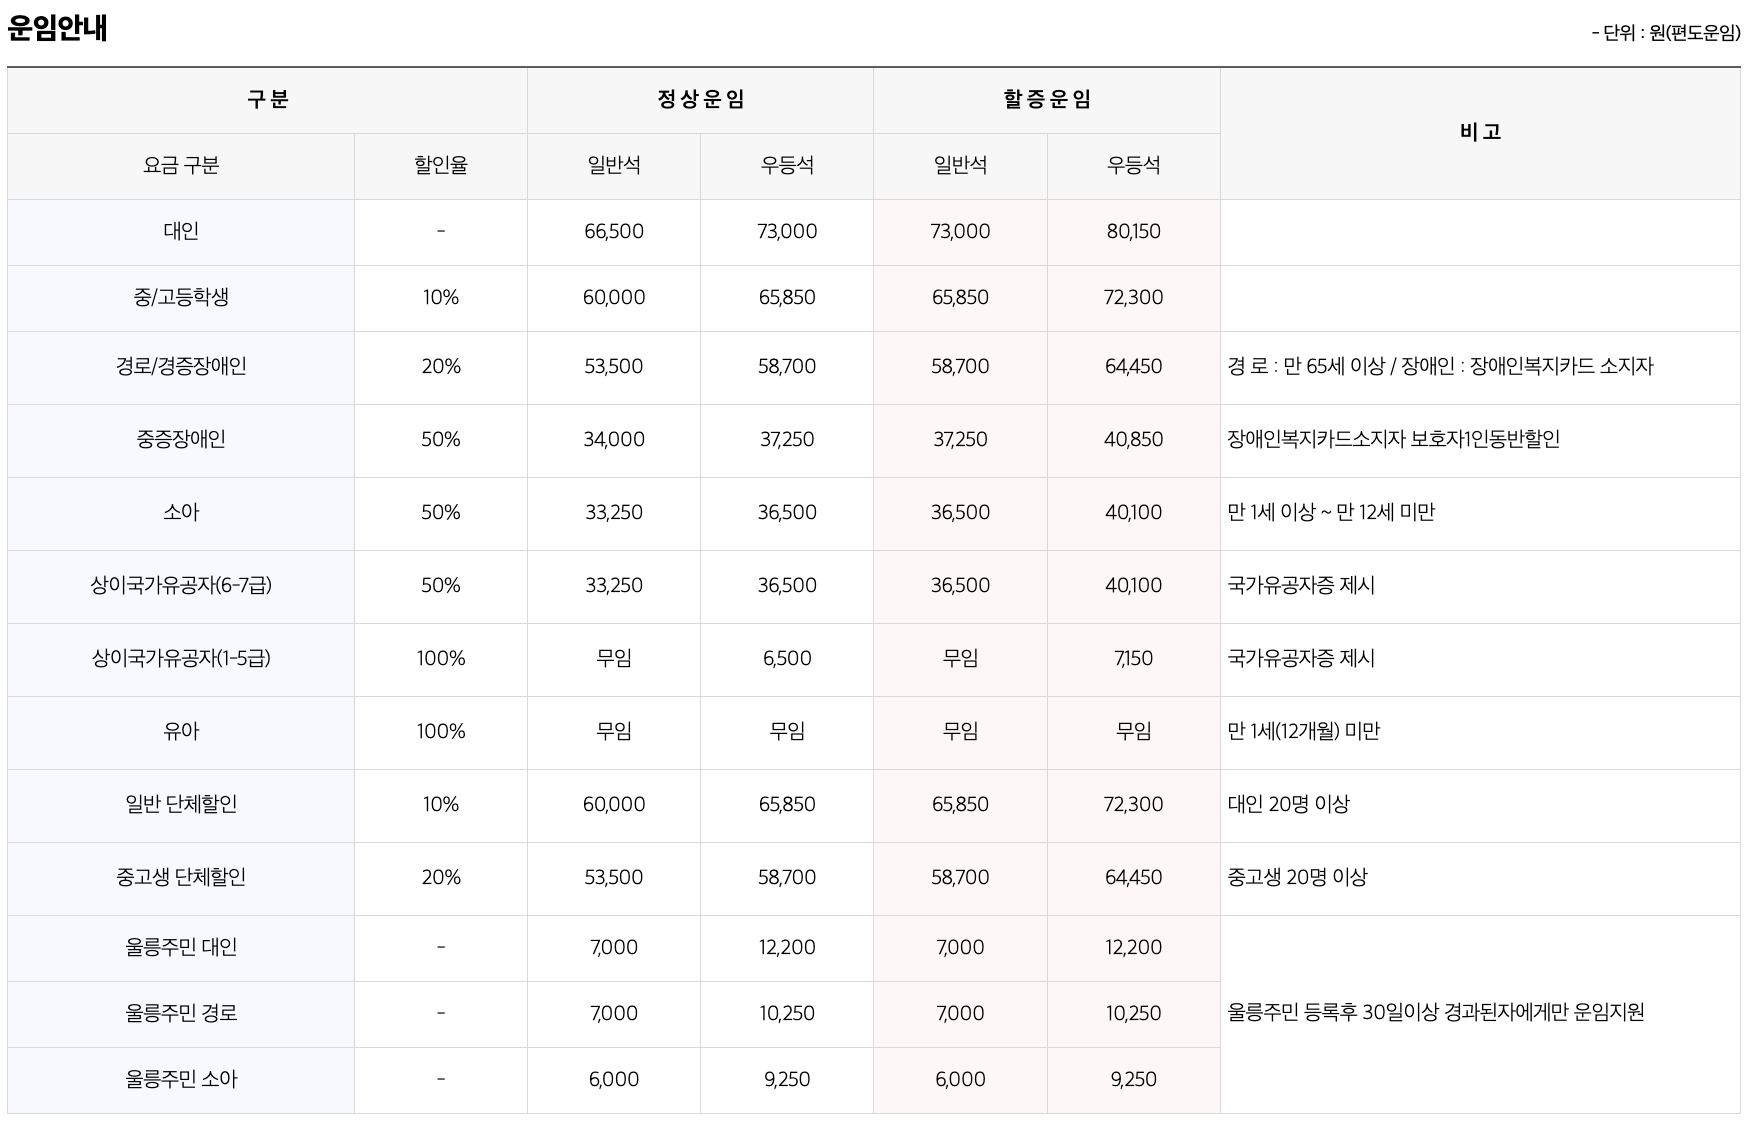The height and width of the screenshot is (1122, 1748).
Task: Click the 요금 구분 subheader
Action: [179, 165]
